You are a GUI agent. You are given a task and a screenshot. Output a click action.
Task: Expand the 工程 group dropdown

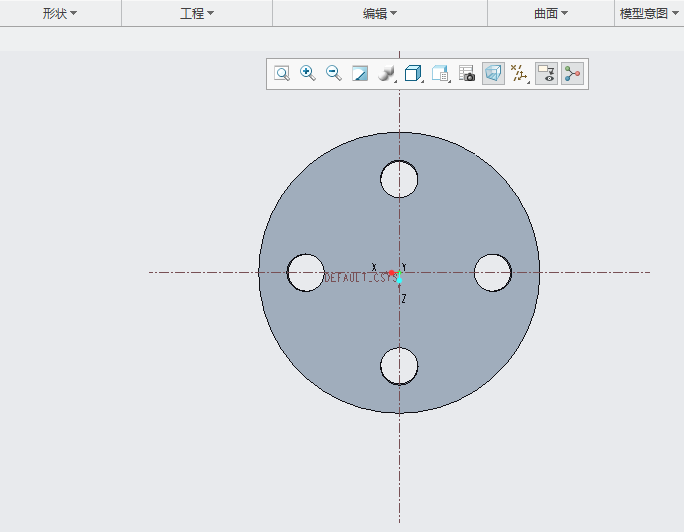(x=197, y=13)
